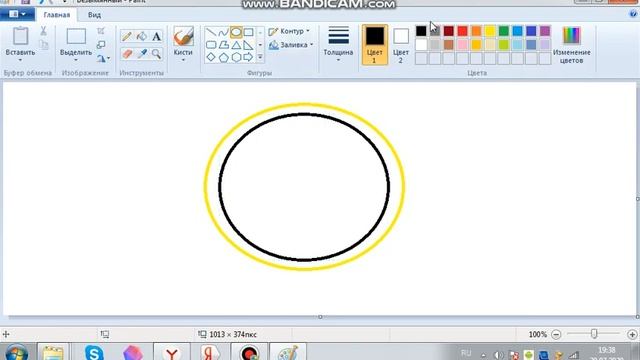Activate Цвет 1 foreground color

[374, 44]
